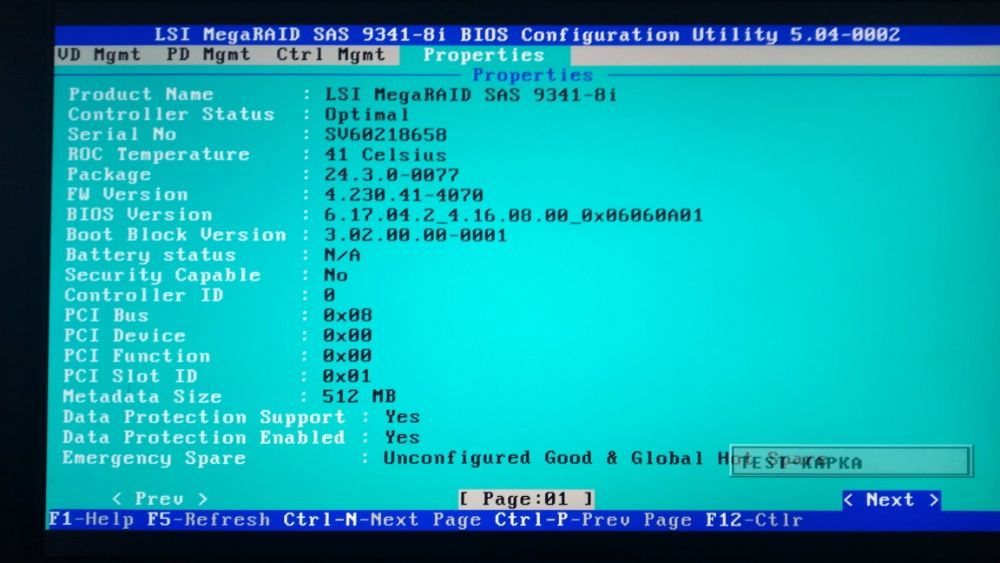Click the PCI Bus label
The image size is (1000, 563).
tap(107, 316)
